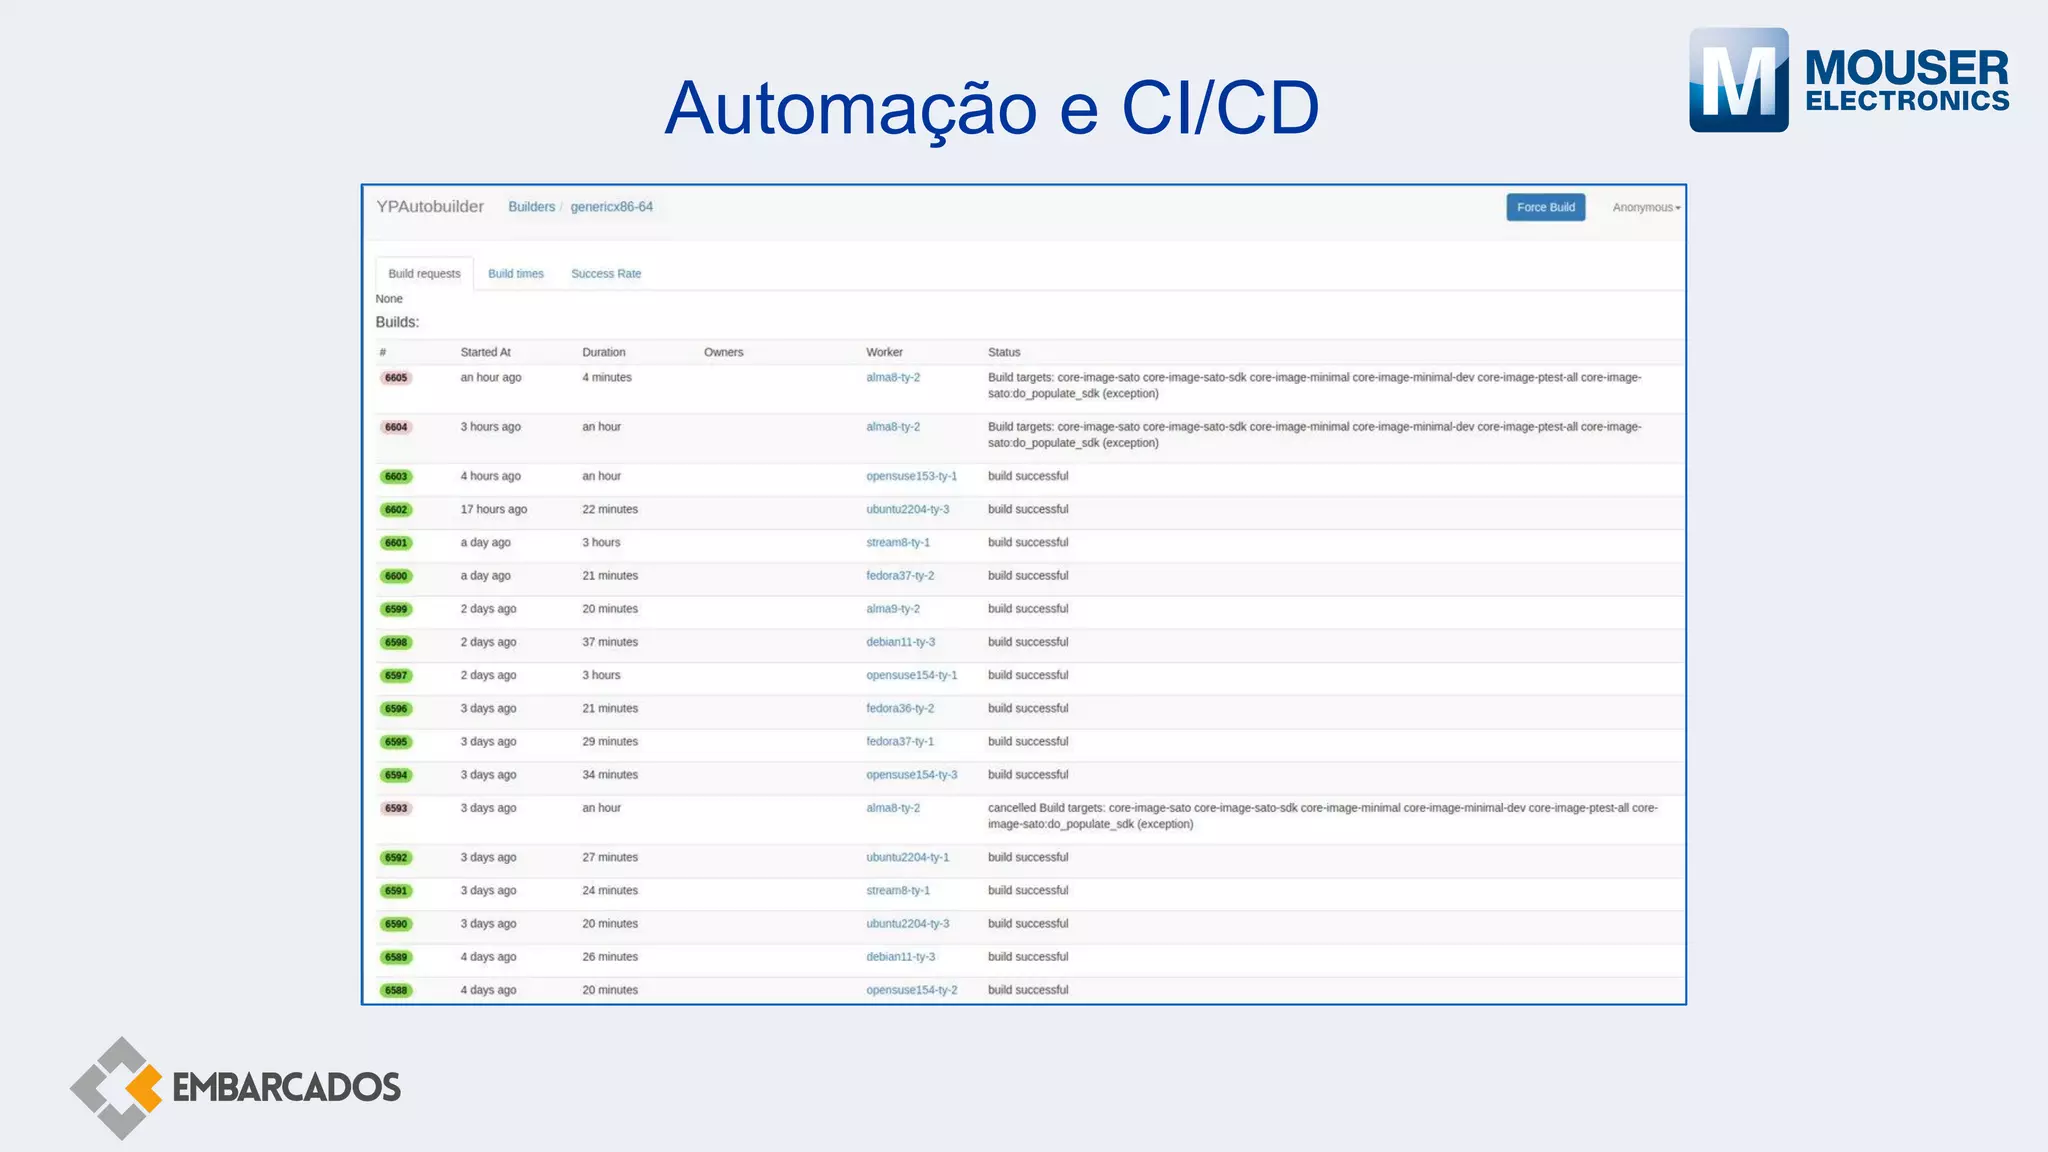This screenshot has width=2048, height=1152.
Task: Open successful build badge 6597
Action: 396,676
